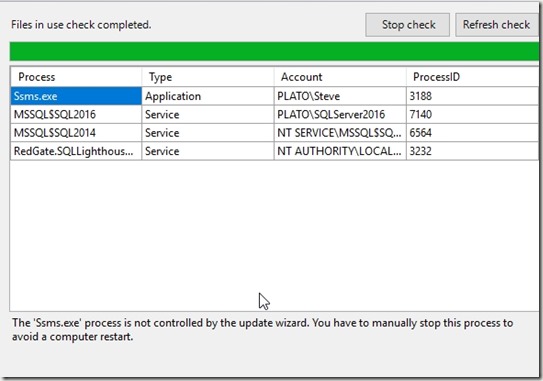
Task: Click the Service type for MSSQL$SQL2014
Action: pos(208,133)
